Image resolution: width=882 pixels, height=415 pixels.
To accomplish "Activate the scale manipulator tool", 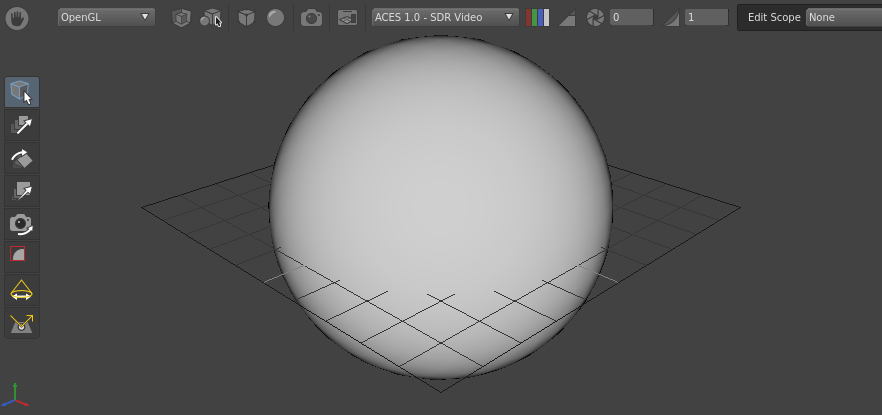I will point(21,191).
